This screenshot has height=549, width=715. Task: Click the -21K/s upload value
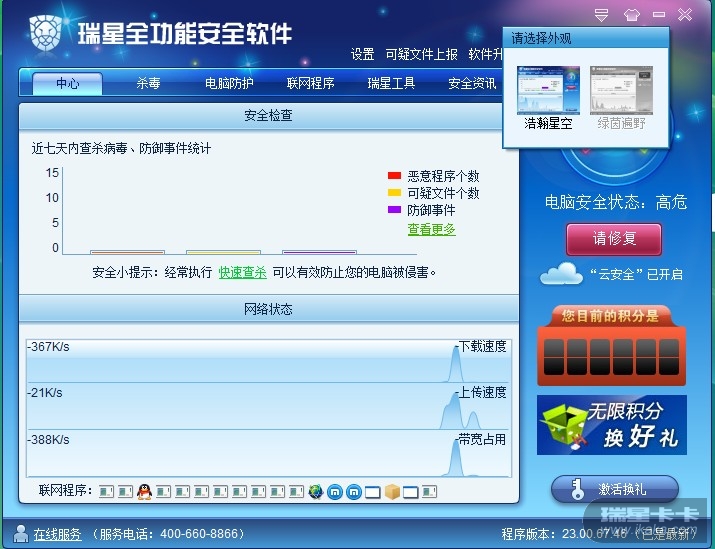point(45,393)
